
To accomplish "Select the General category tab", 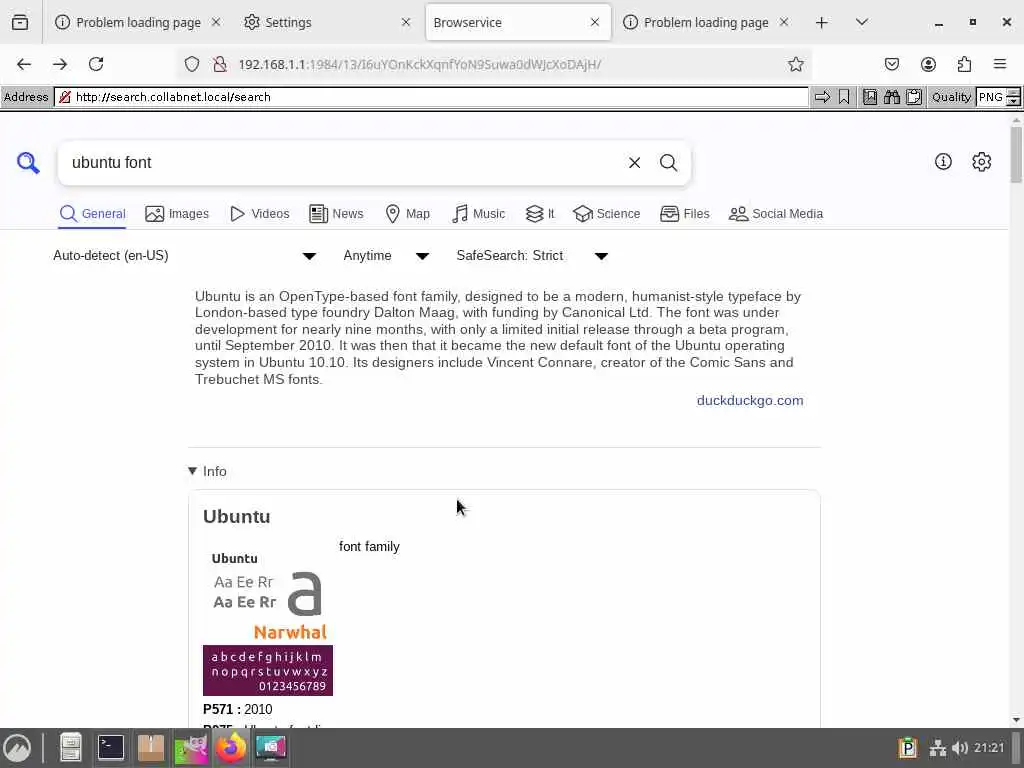I will [x=92, y=214].
